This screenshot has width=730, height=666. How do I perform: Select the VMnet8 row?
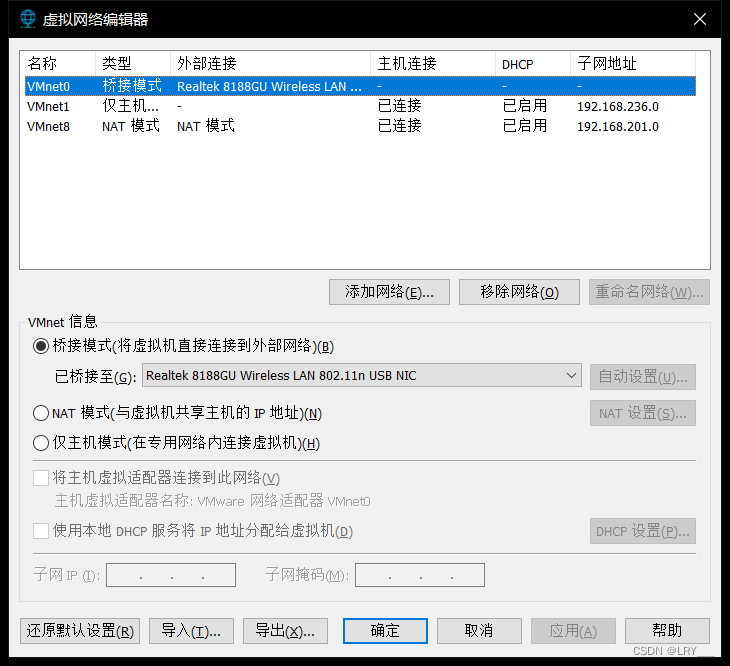(x=360, y=127)
